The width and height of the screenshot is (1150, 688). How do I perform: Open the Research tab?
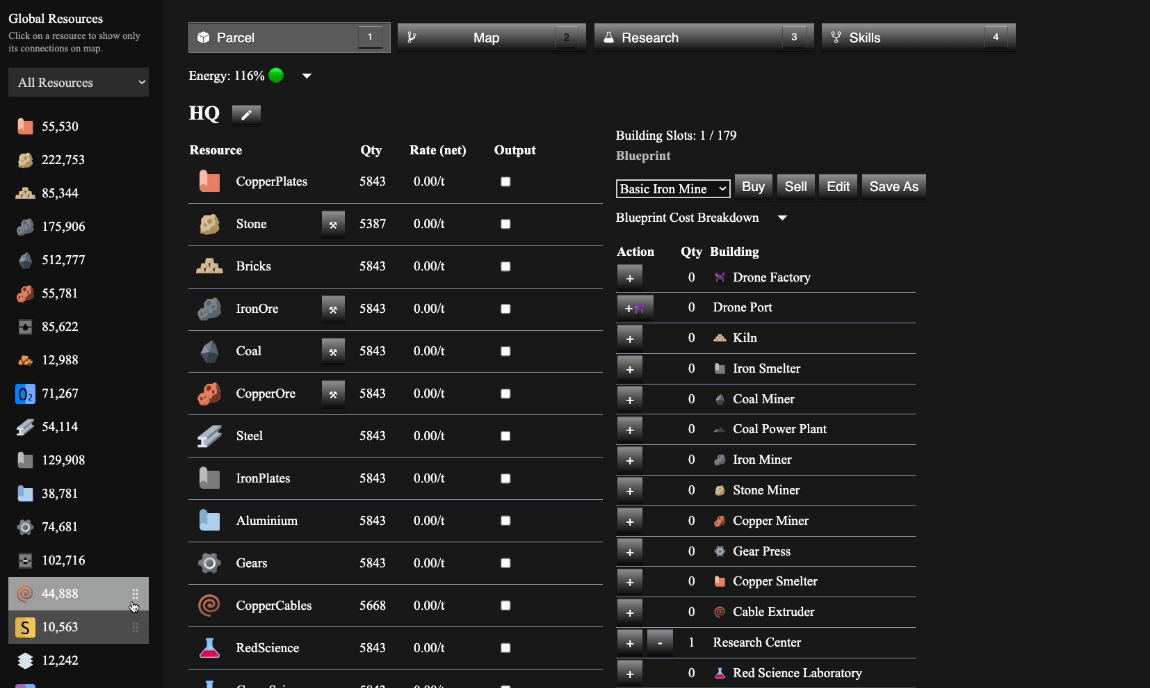pyautogui.click(x=703, y=38)
